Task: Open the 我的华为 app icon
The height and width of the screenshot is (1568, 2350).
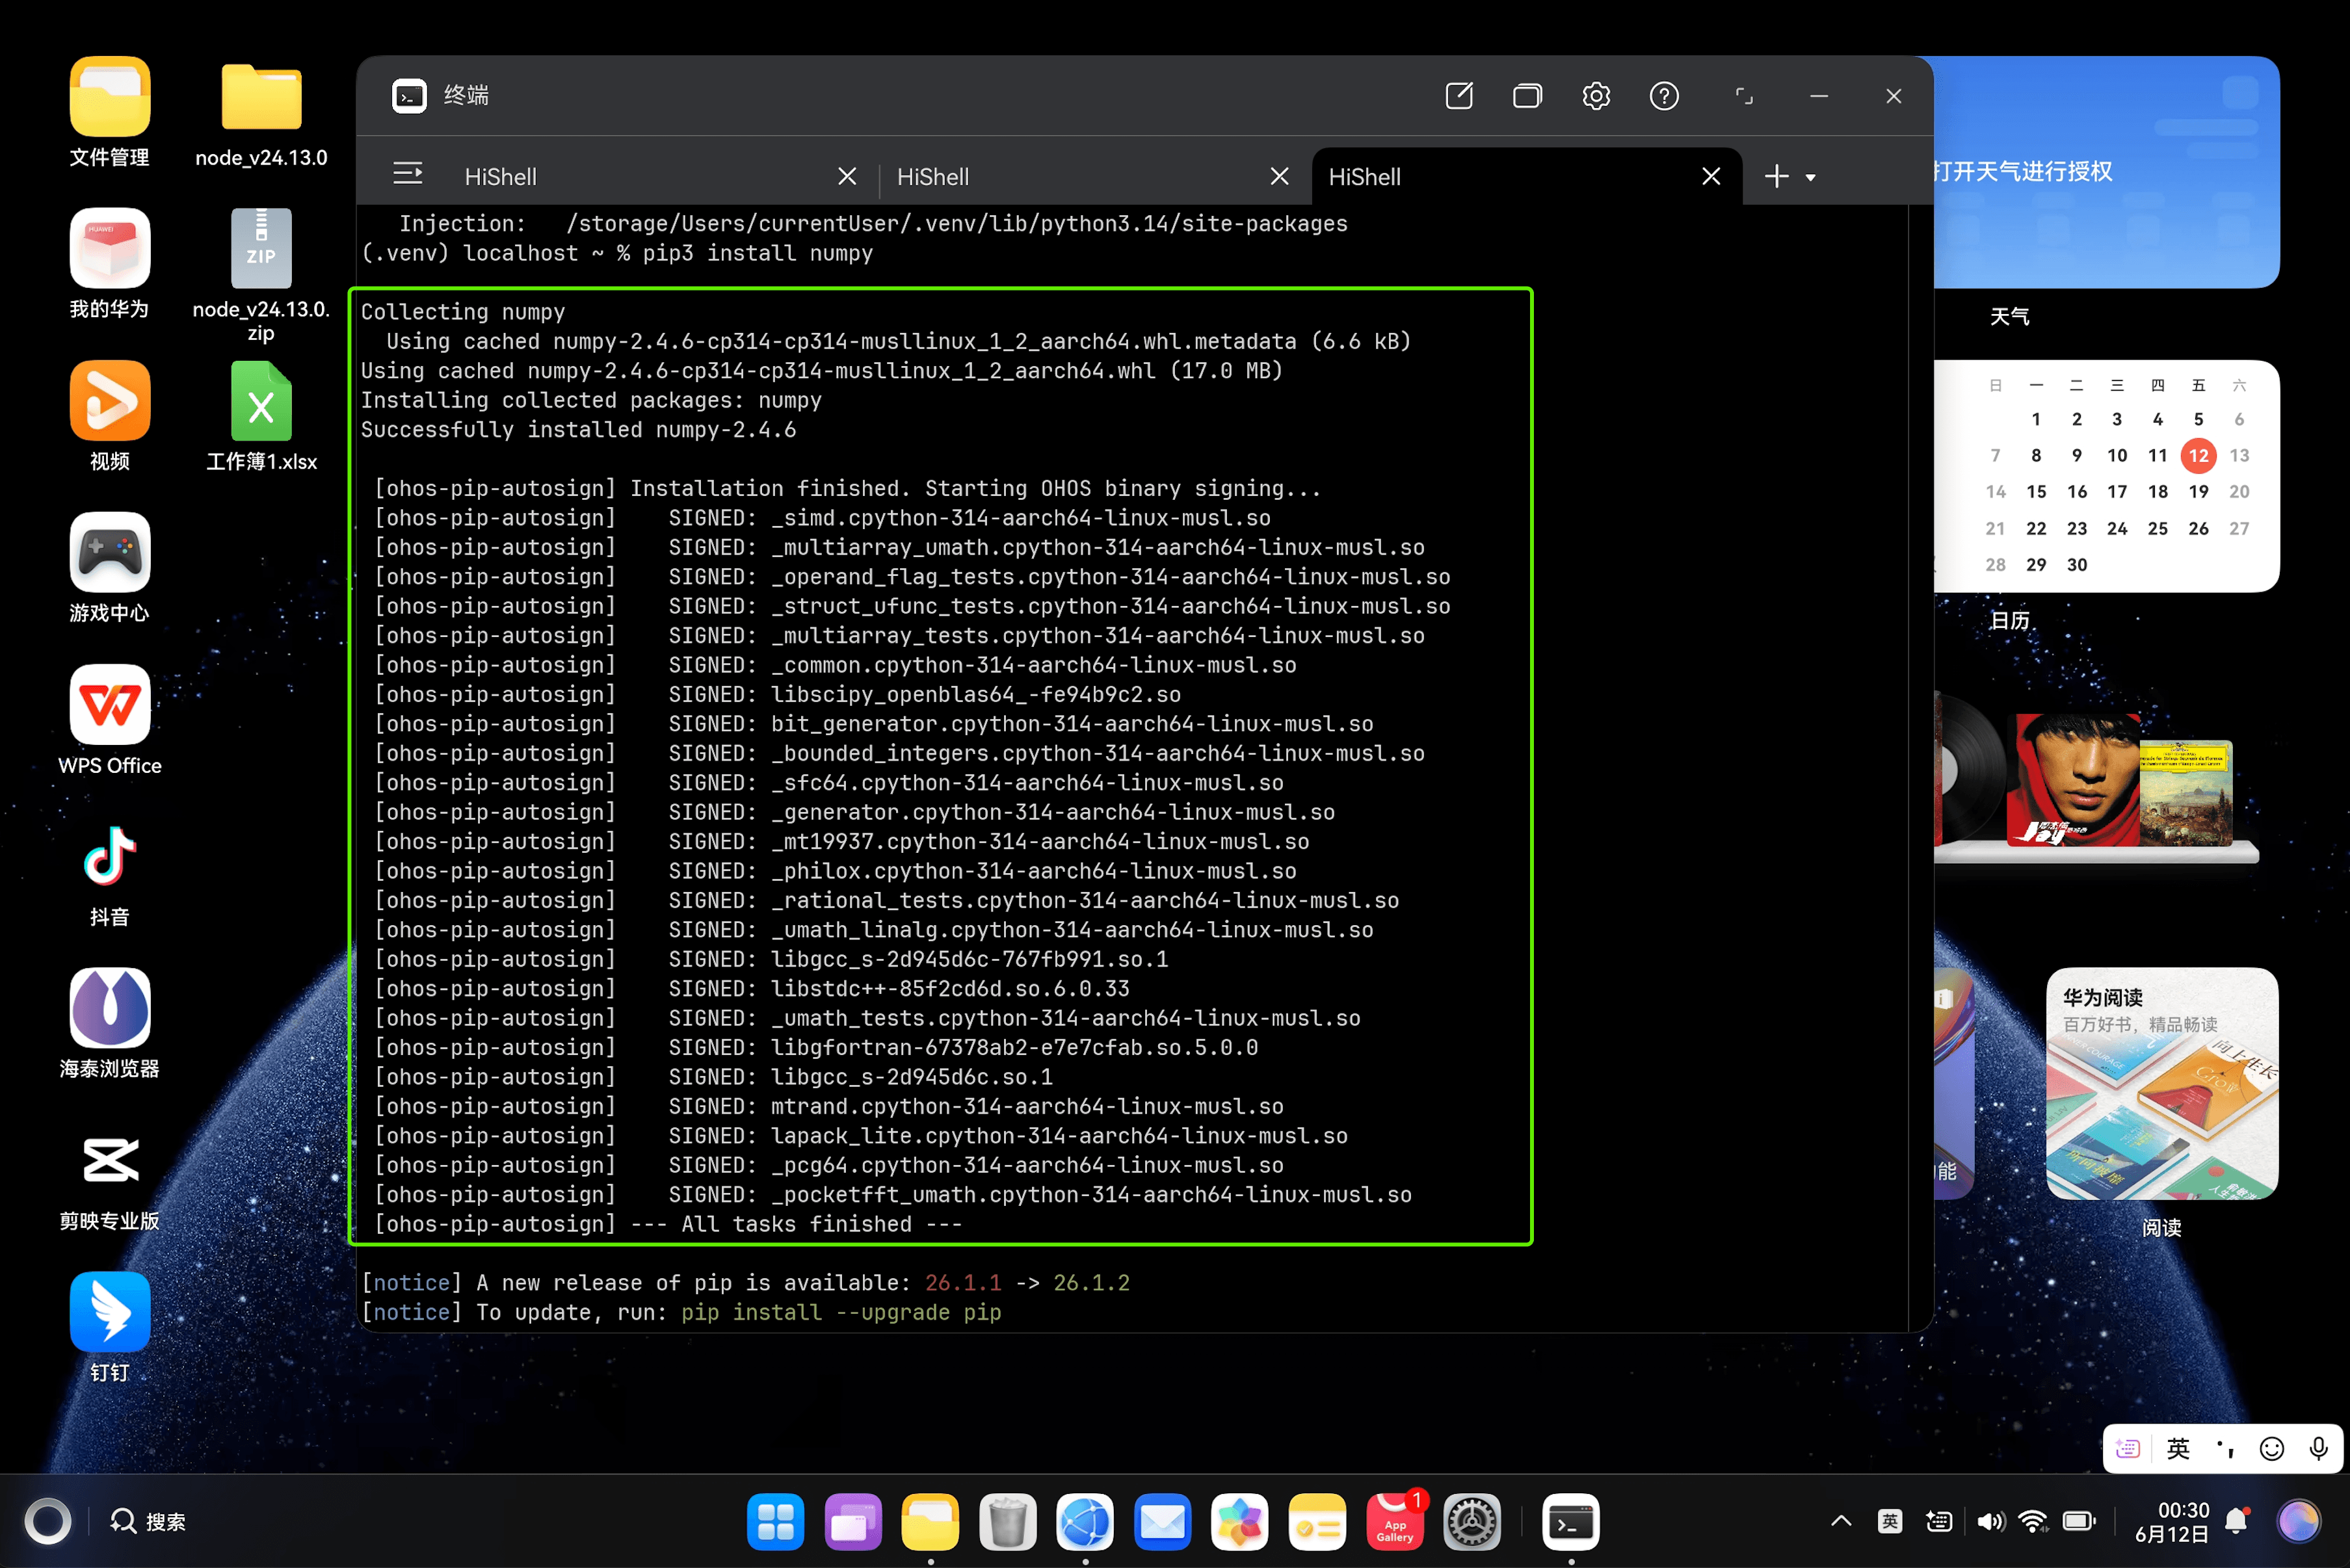Action: click(110, 248)
